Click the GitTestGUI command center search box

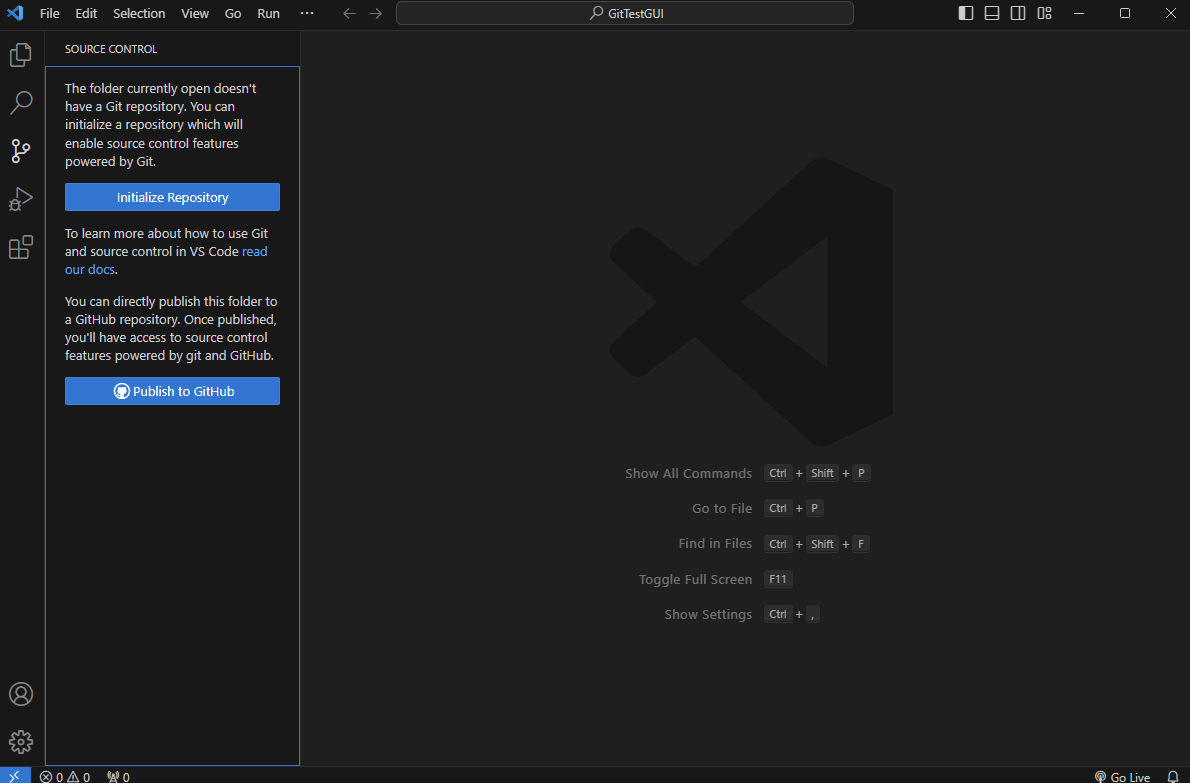[x=625, y=13]
